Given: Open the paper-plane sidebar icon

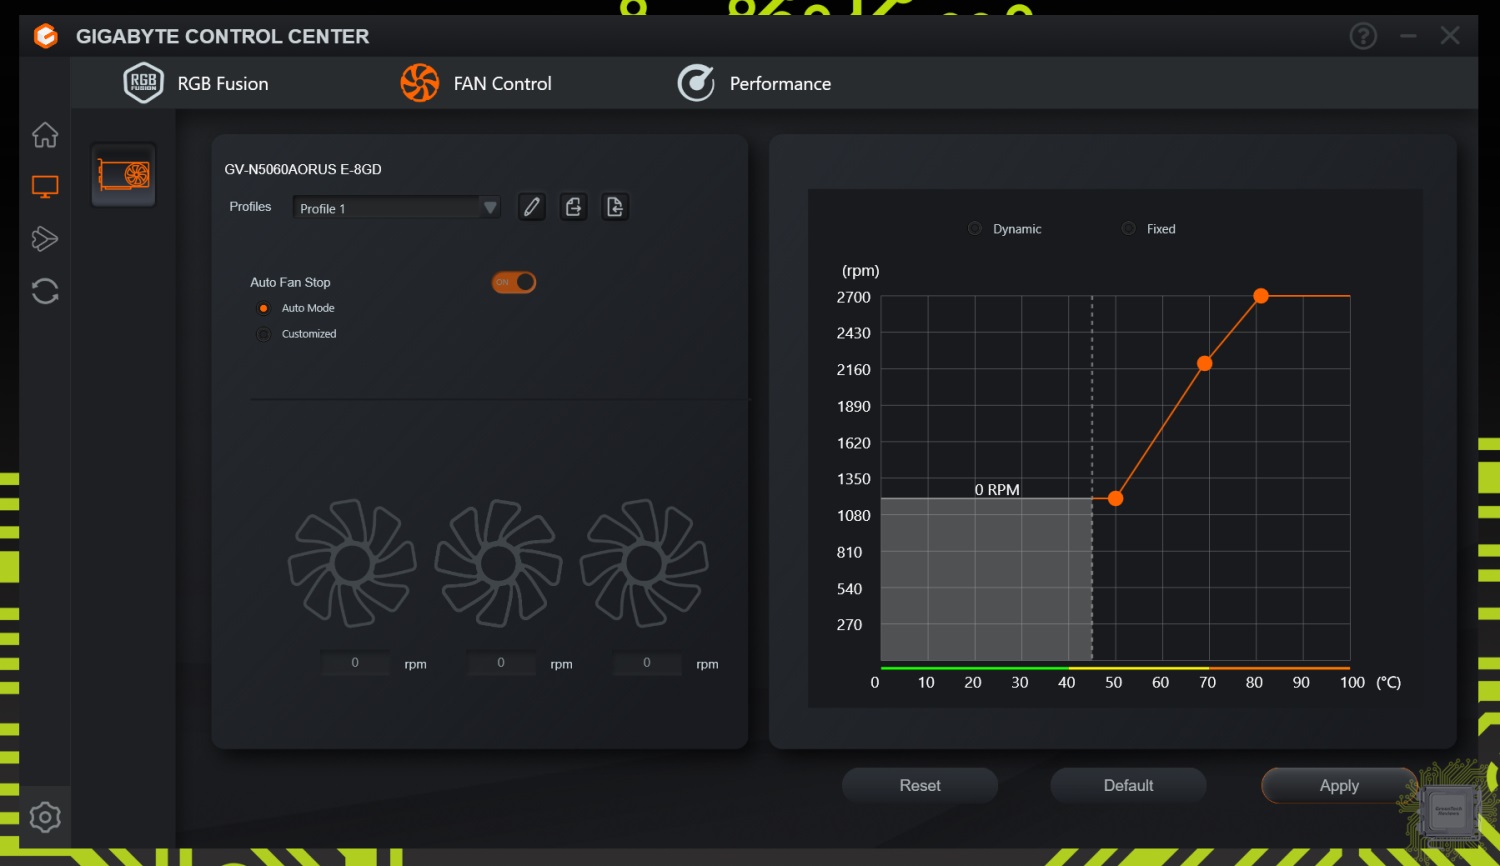Looking at the screenshot, I should 45,239.
